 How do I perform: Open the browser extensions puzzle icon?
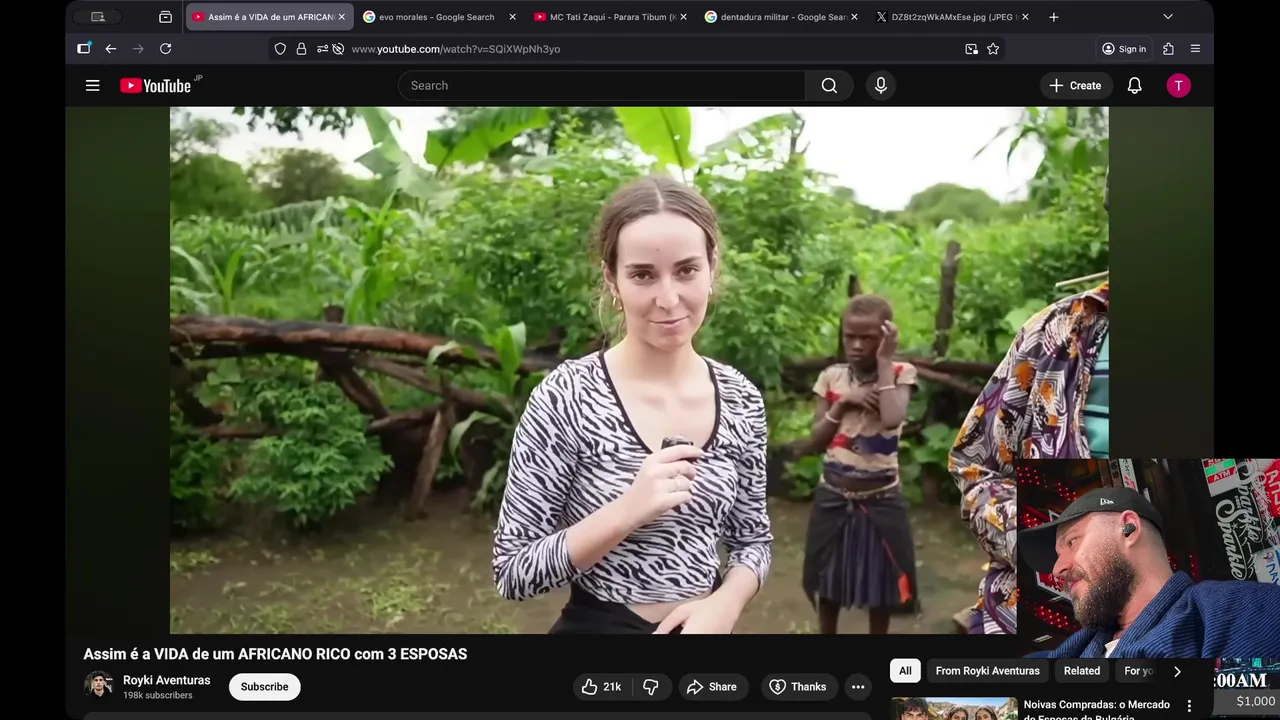pyautogui.click(x=1168, y=49)
